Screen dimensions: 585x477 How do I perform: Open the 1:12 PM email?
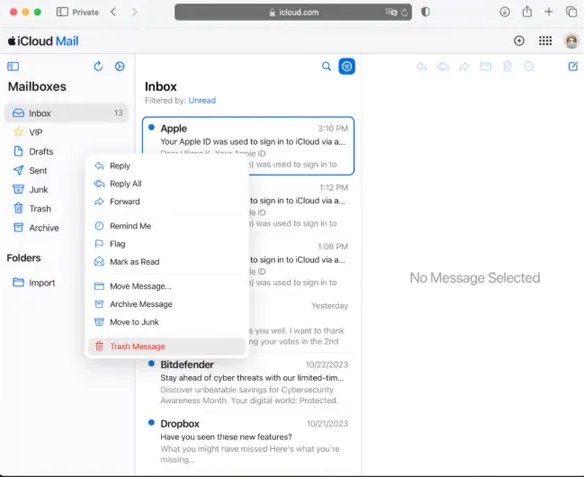click(301, 205)
